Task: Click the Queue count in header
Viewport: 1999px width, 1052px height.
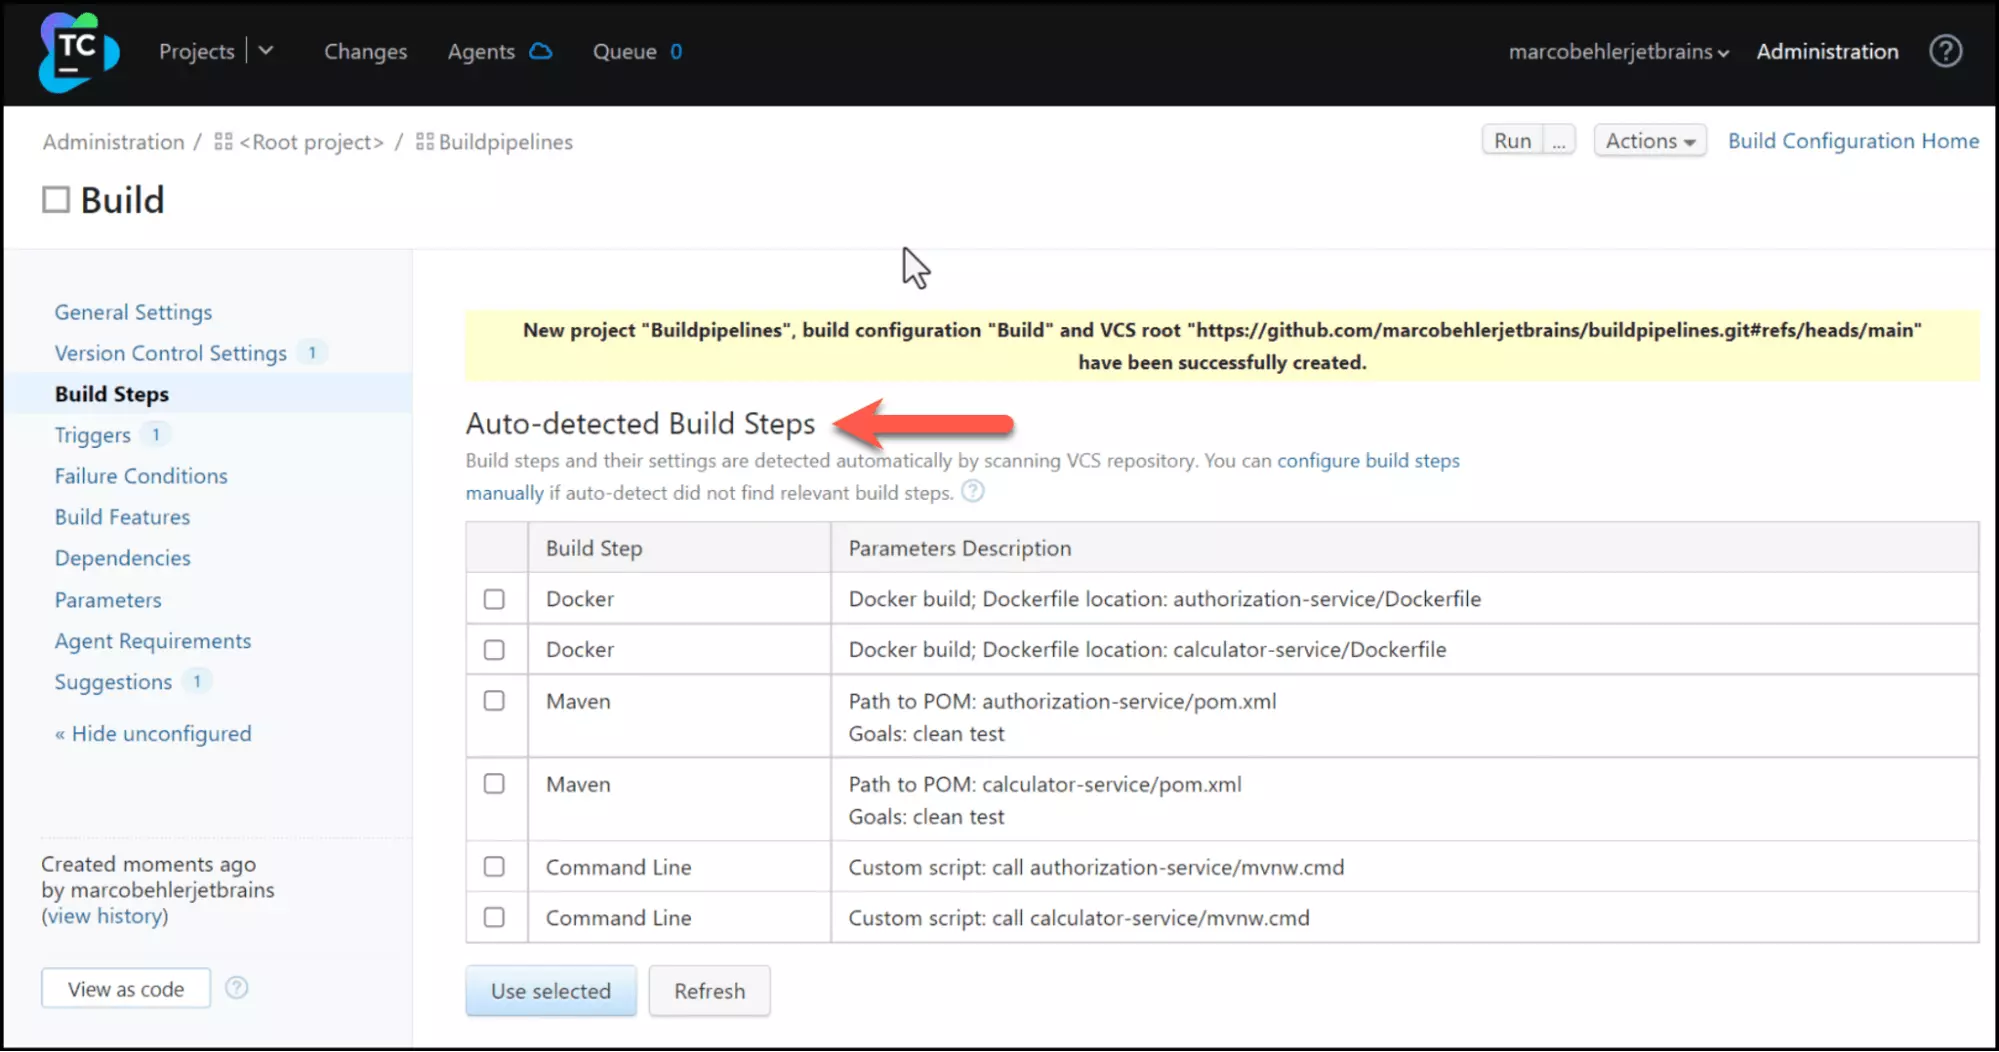Action: (x=676, y=52)
